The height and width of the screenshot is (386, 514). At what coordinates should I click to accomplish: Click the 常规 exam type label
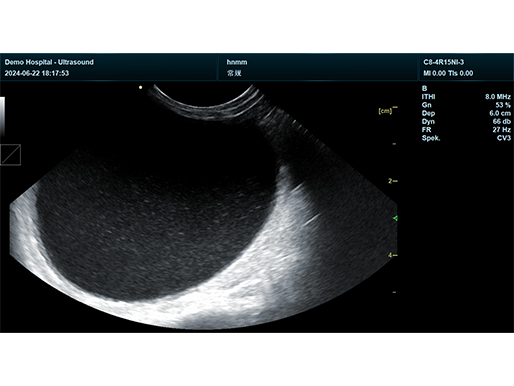tap(234, 73)
